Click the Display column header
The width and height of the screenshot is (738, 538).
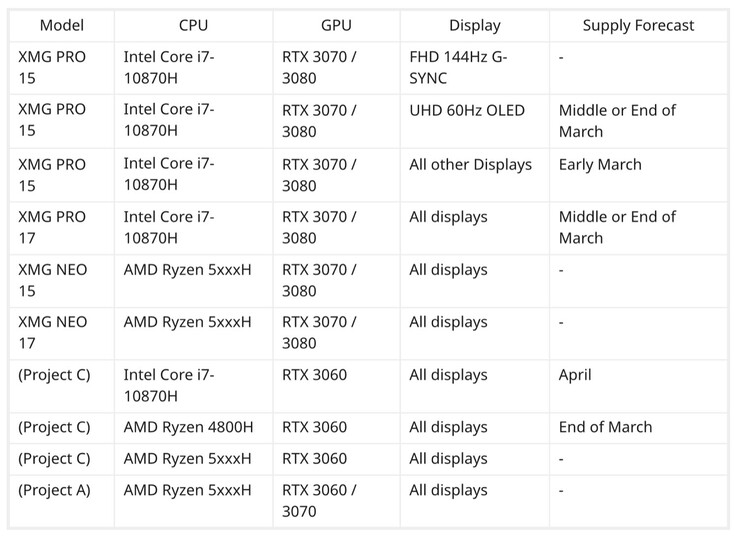click(474, 25)
